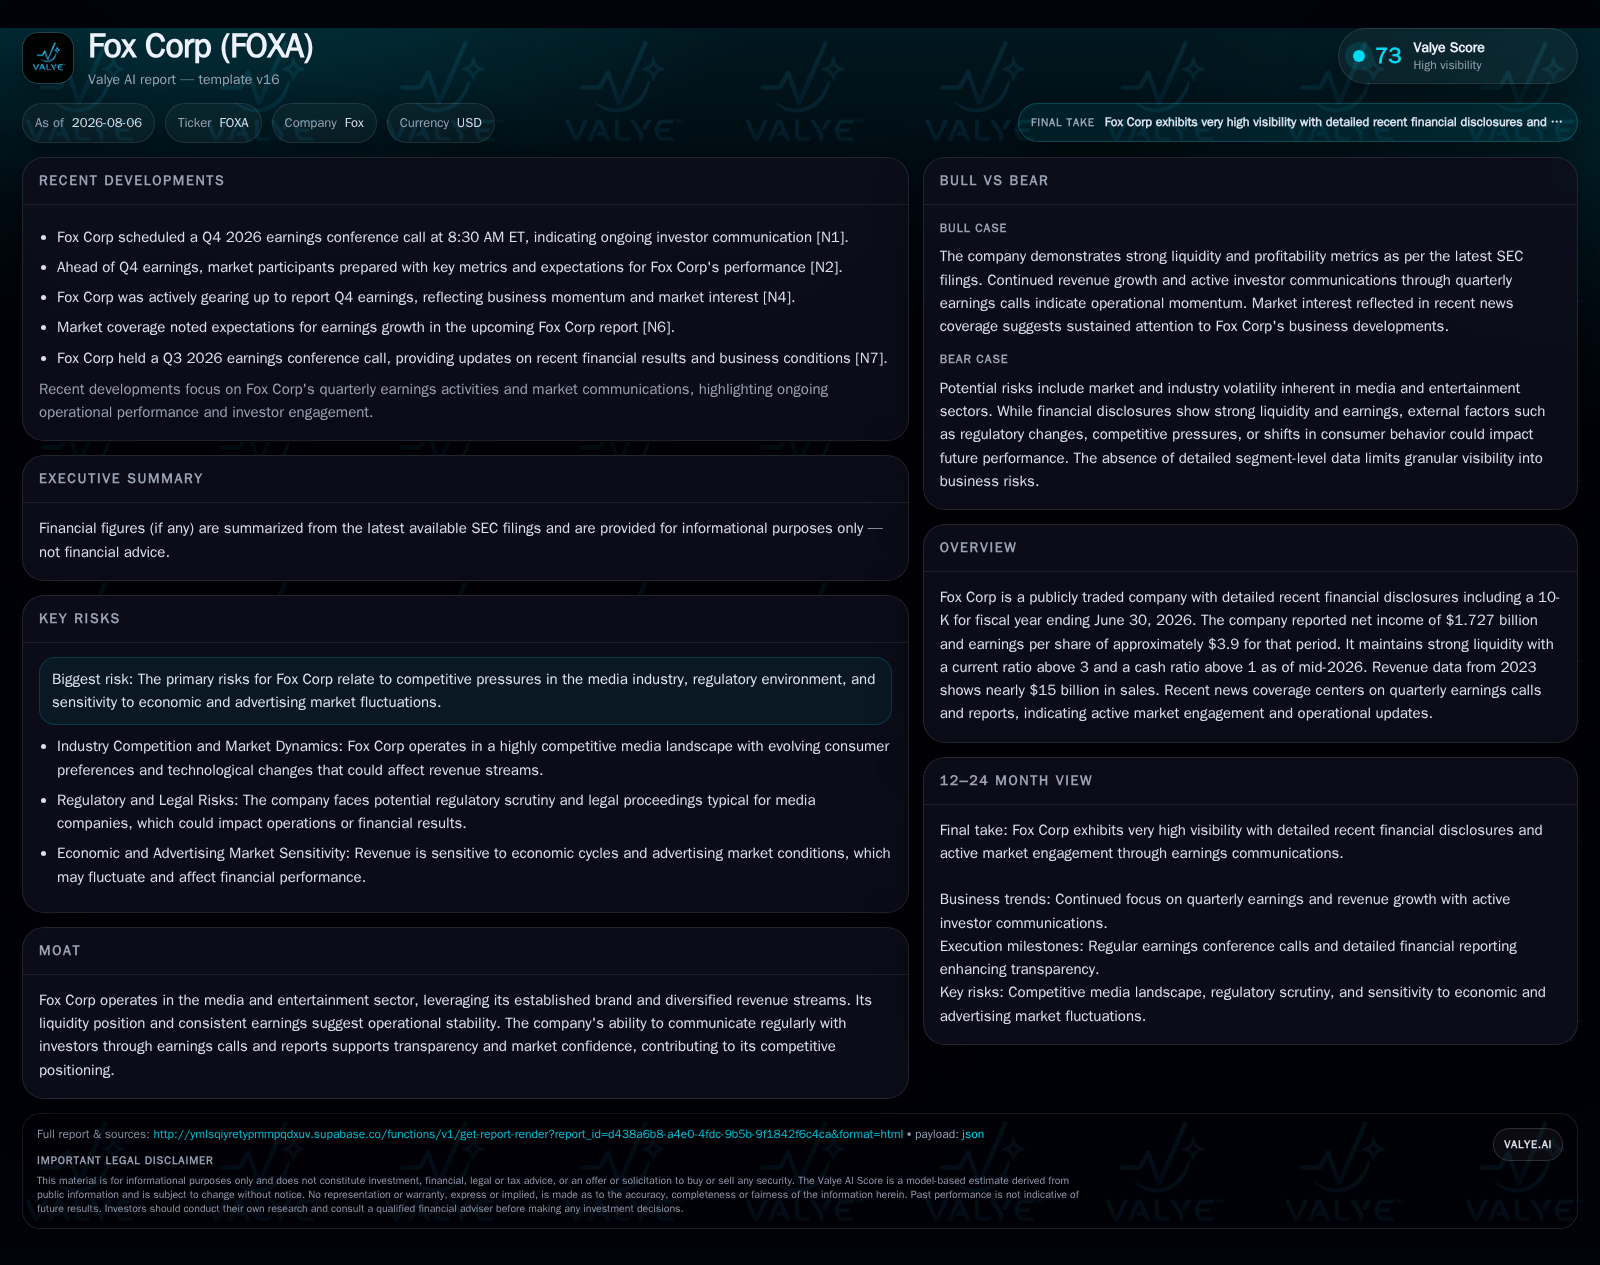The image size is (1600, 1265).
Task: Click the Moat heading
Action: click(x=60, y=951)
